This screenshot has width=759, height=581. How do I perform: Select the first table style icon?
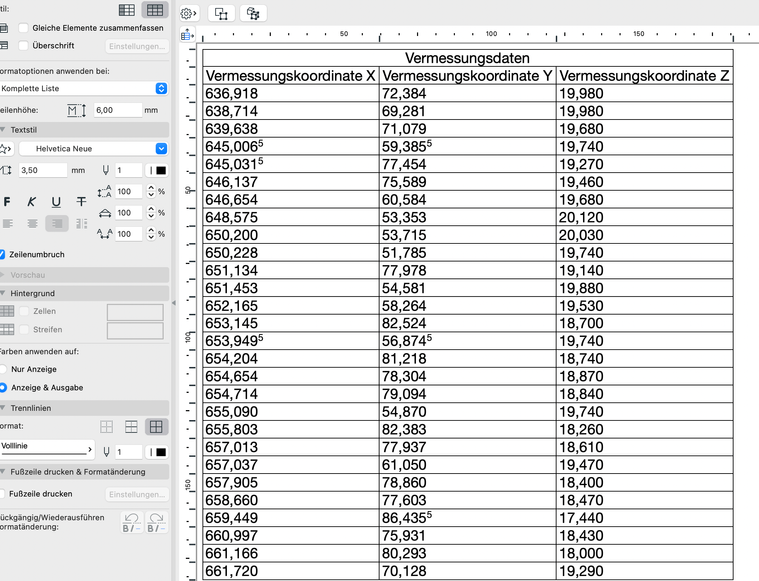click(127, 10)
